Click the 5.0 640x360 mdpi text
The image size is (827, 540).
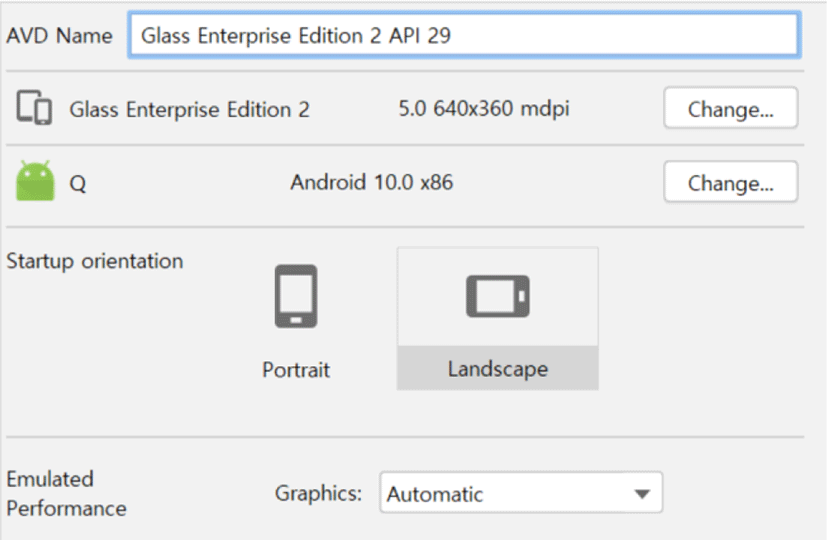coord(484,109)
